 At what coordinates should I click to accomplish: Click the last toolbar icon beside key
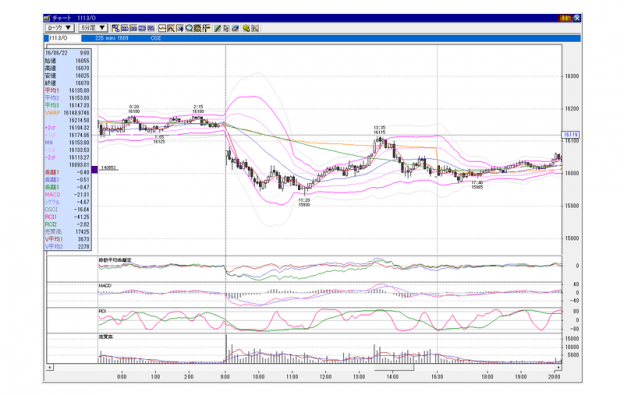pyautogui.click(x=255, y=28)
